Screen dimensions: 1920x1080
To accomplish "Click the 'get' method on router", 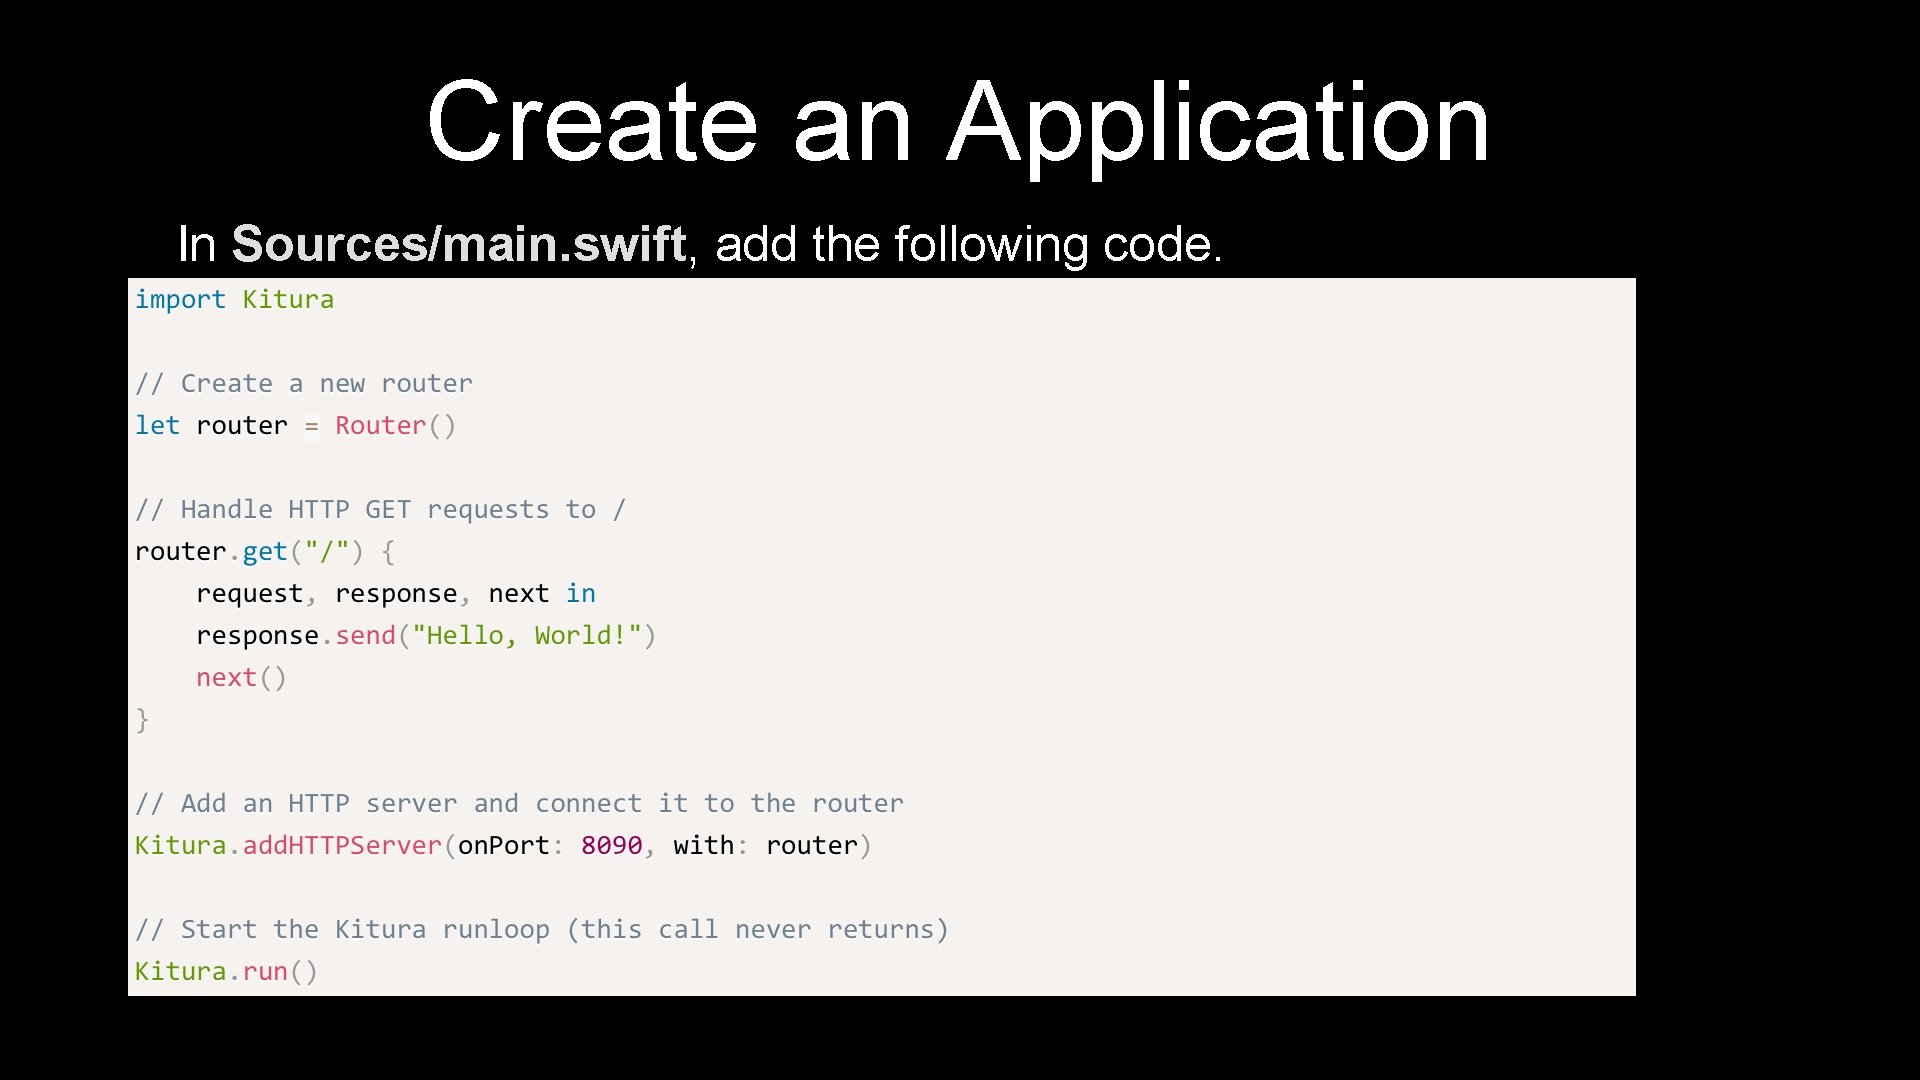I will click(x=264, y=551).
